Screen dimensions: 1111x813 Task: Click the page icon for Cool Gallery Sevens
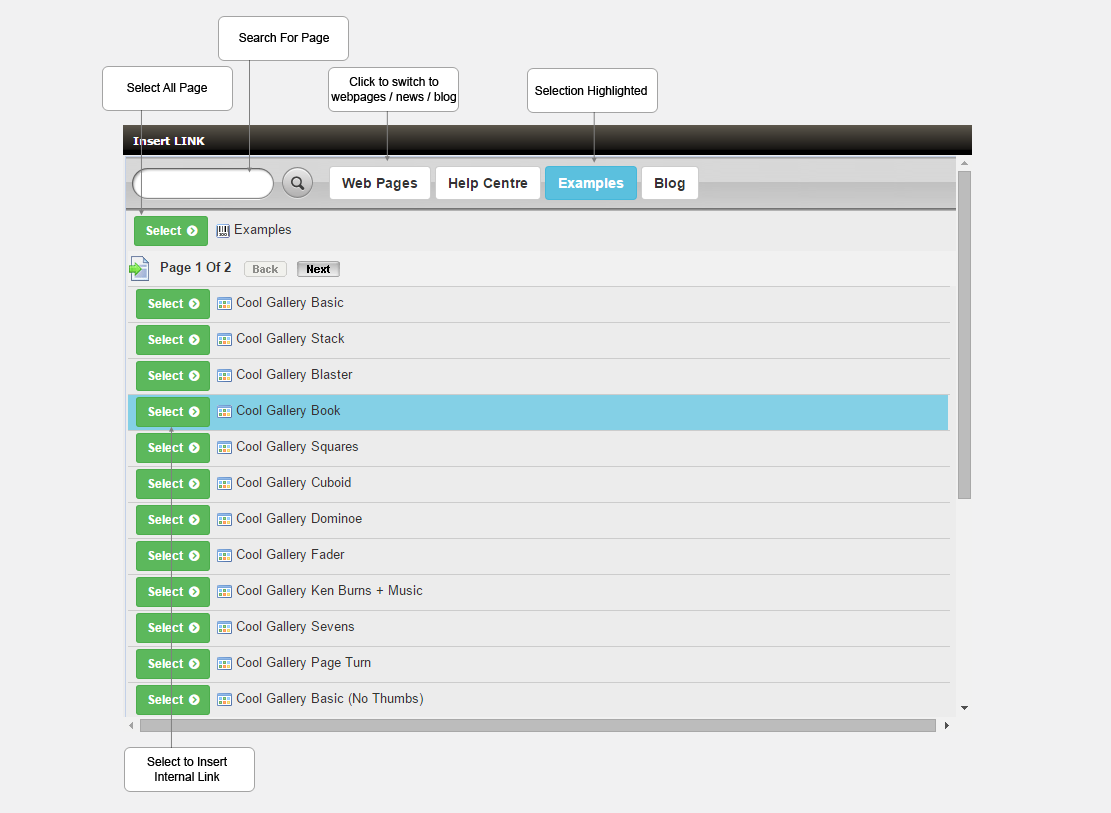tap(225, 628)
